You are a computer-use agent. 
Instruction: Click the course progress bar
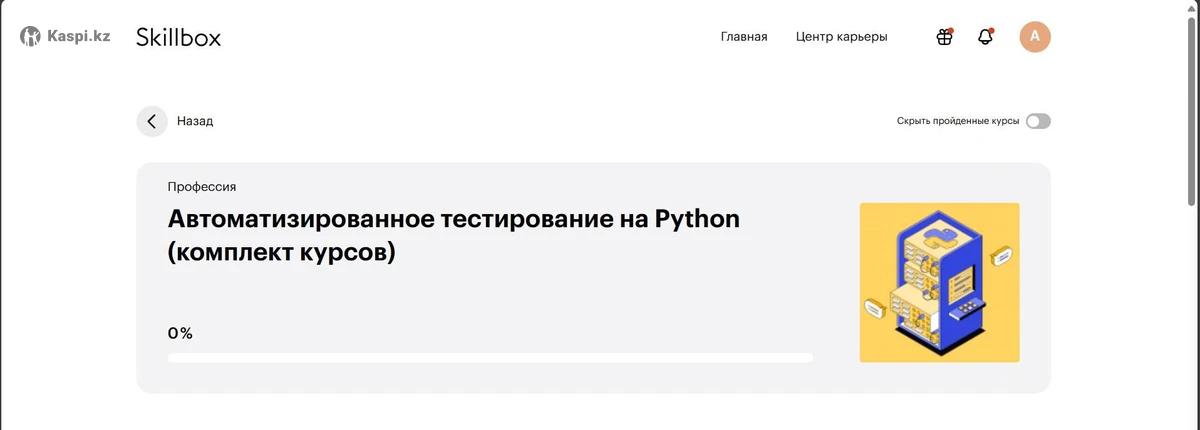click(490, 357)
